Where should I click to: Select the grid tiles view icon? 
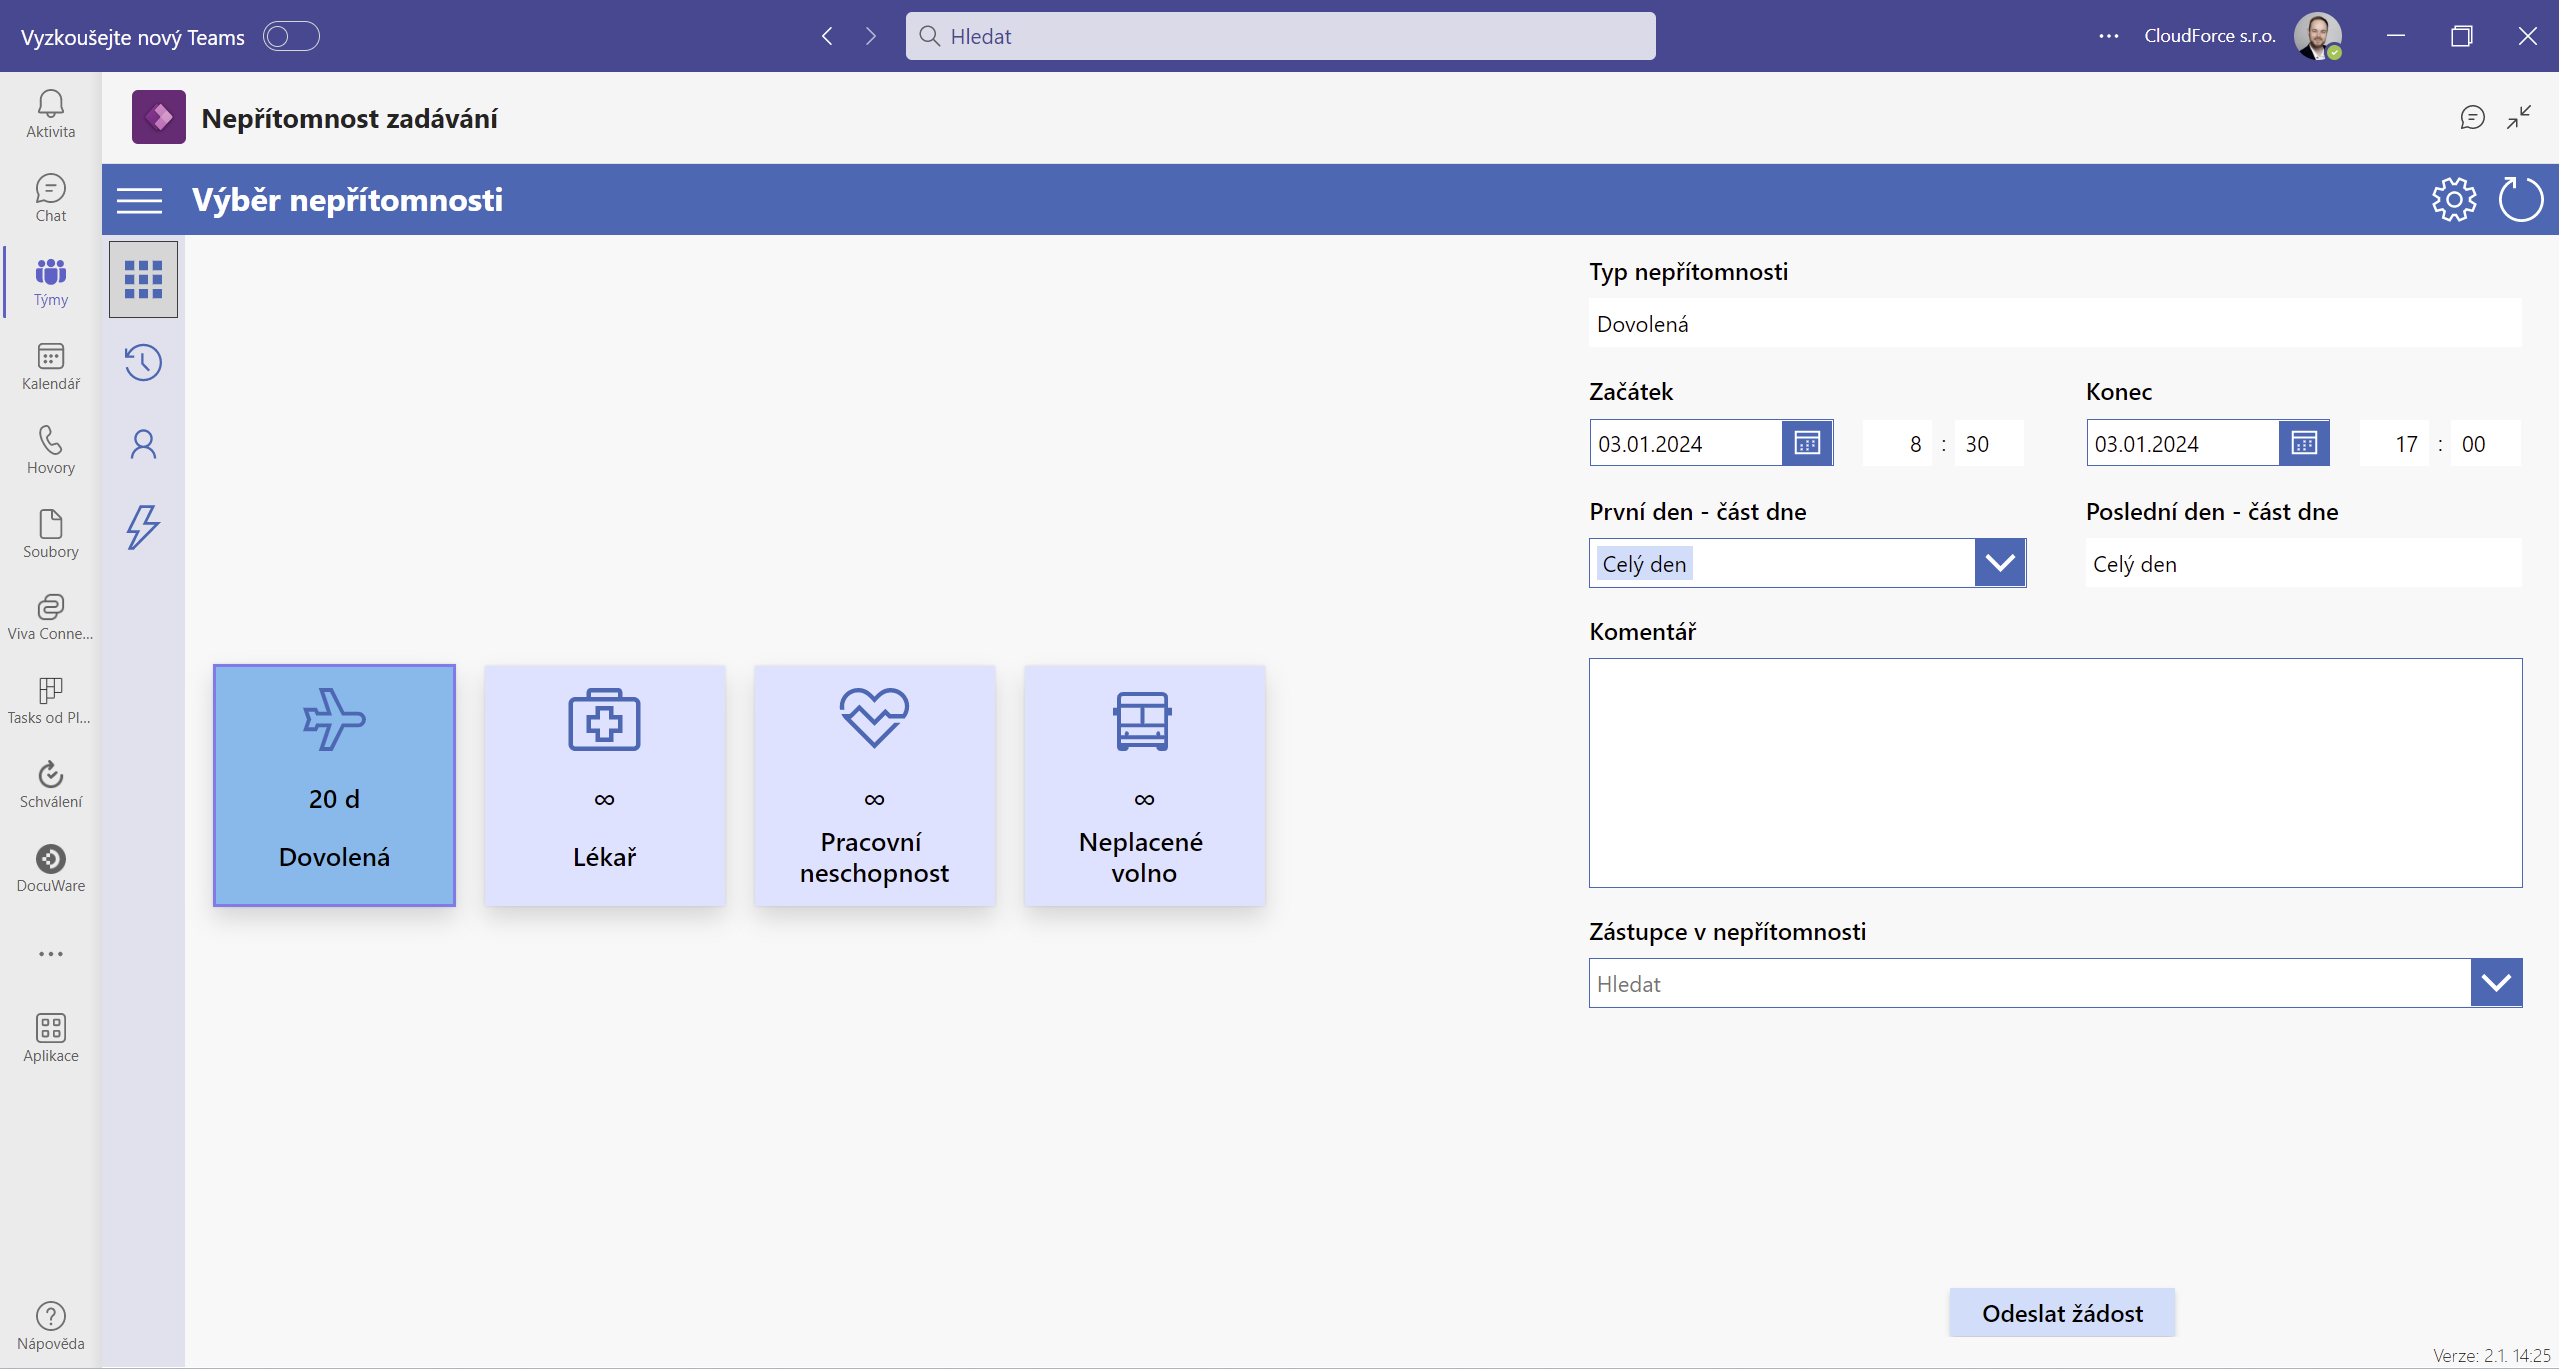[x=143, y=279]
